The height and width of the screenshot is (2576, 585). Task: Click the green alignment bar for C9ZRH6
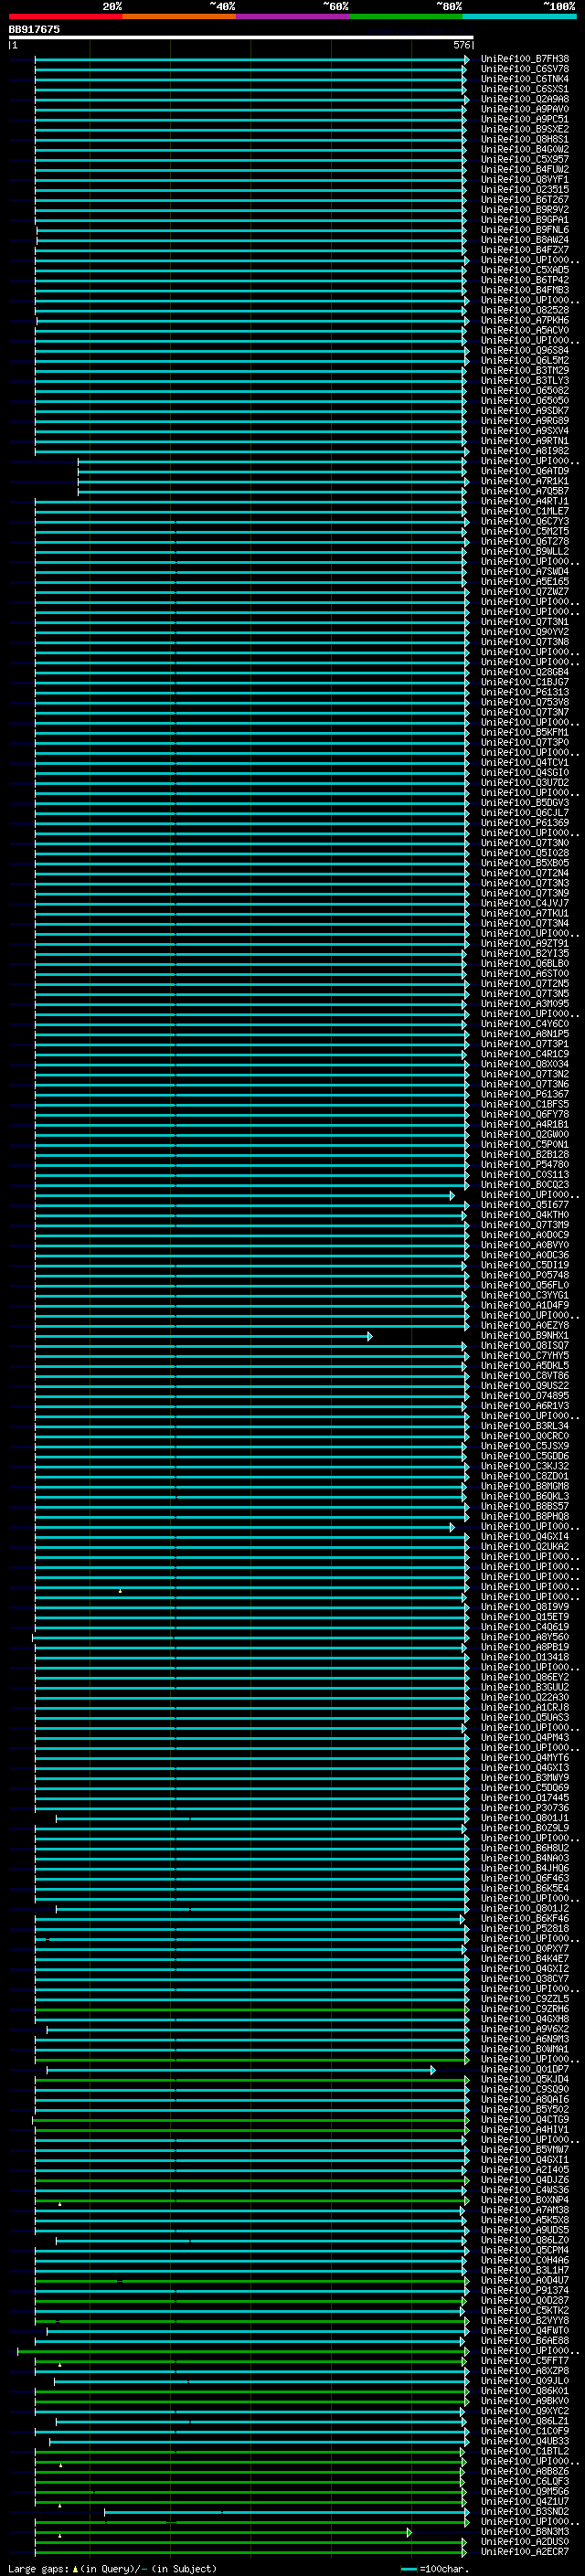click(x=251, y=2009)
